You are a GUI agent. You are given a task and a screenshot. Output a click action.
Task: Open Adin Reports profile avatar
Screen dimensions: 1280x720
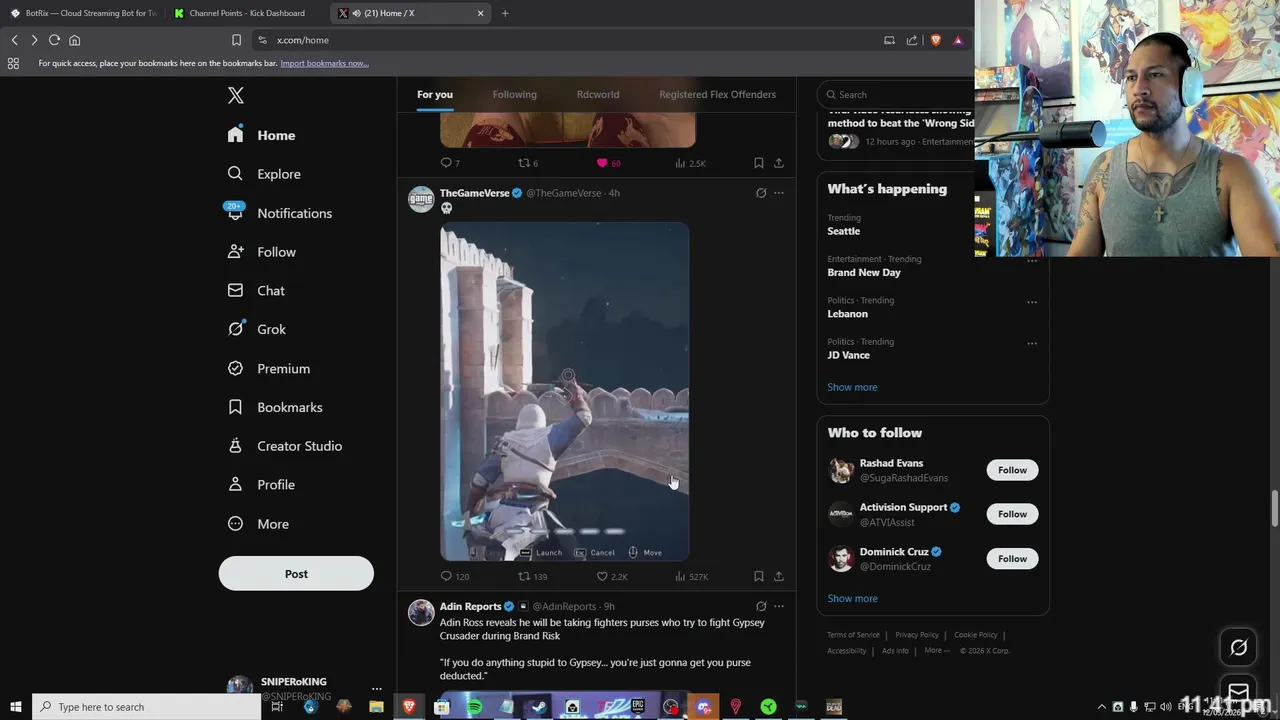click(x=421, y=612)
